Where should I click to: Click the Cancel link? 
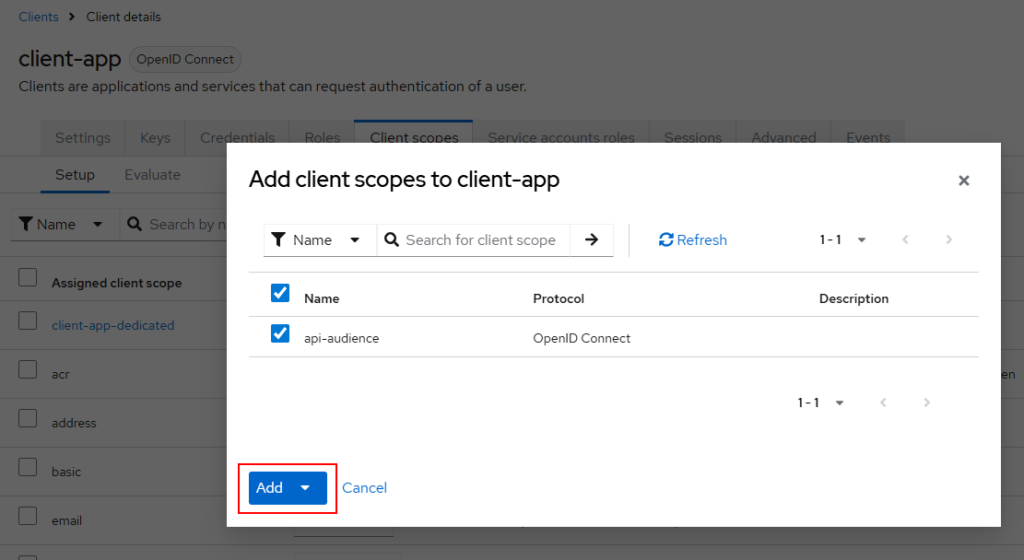(x=364, y=488)
